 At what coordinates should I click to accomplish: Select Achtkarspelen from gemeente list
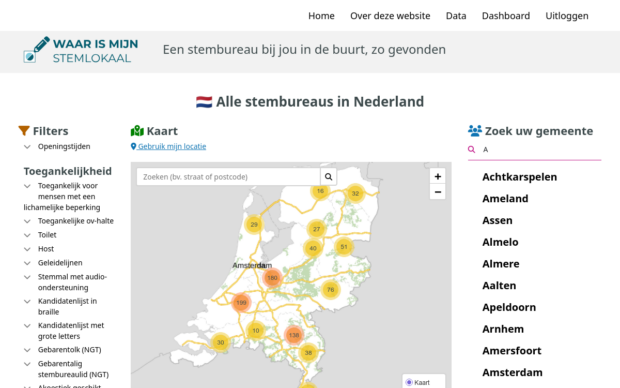pyautogui.click(x=519, y=177)
